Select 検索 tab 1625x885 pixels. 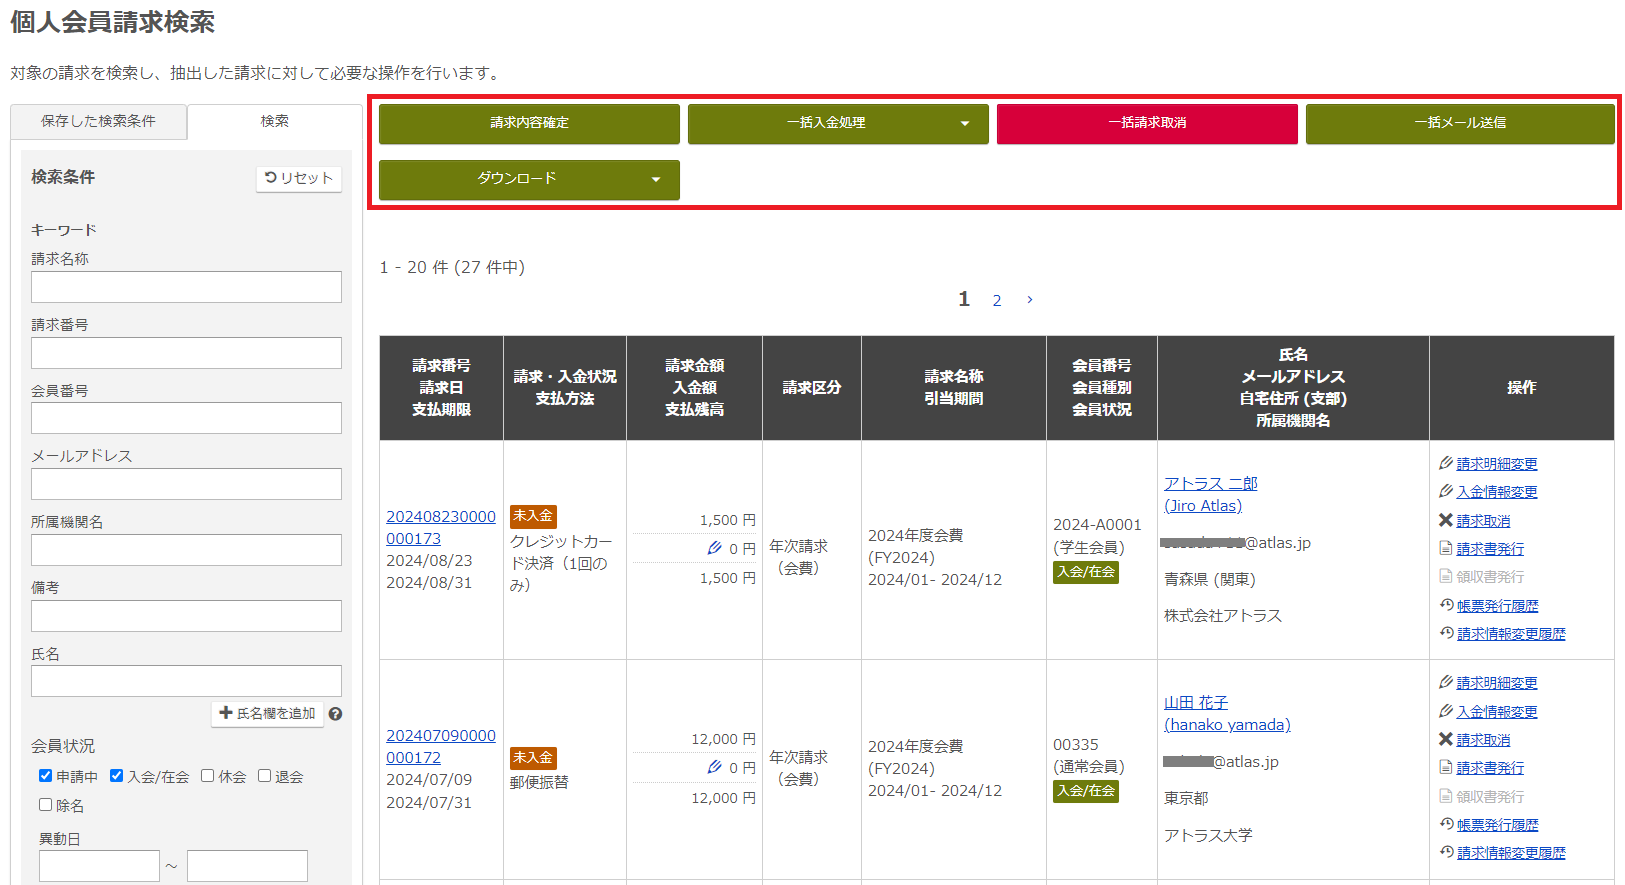click(275, 121)
